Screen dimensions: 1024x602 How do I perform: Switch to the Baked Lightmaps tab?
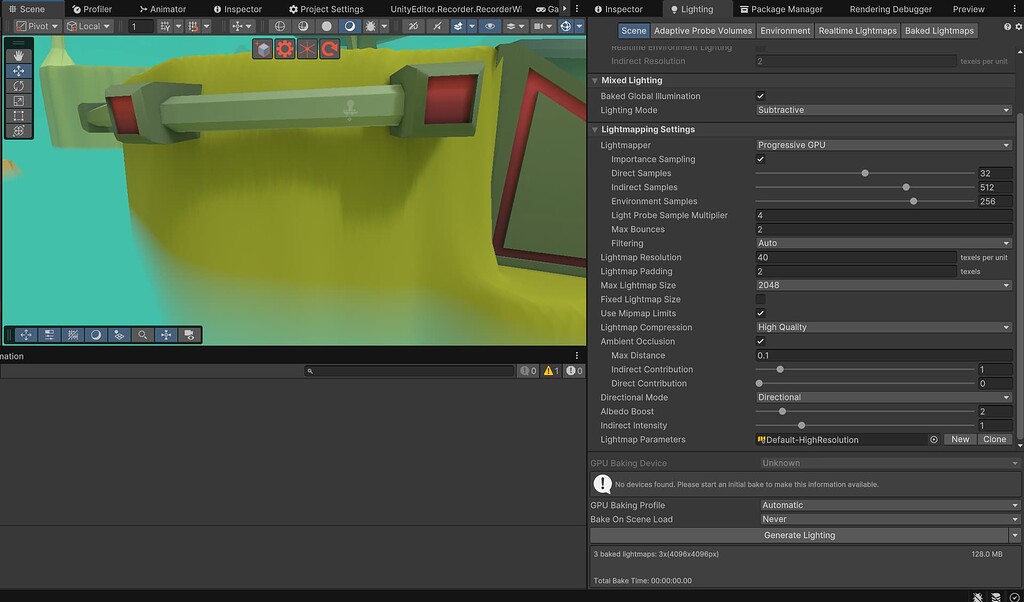click(938, 30)
